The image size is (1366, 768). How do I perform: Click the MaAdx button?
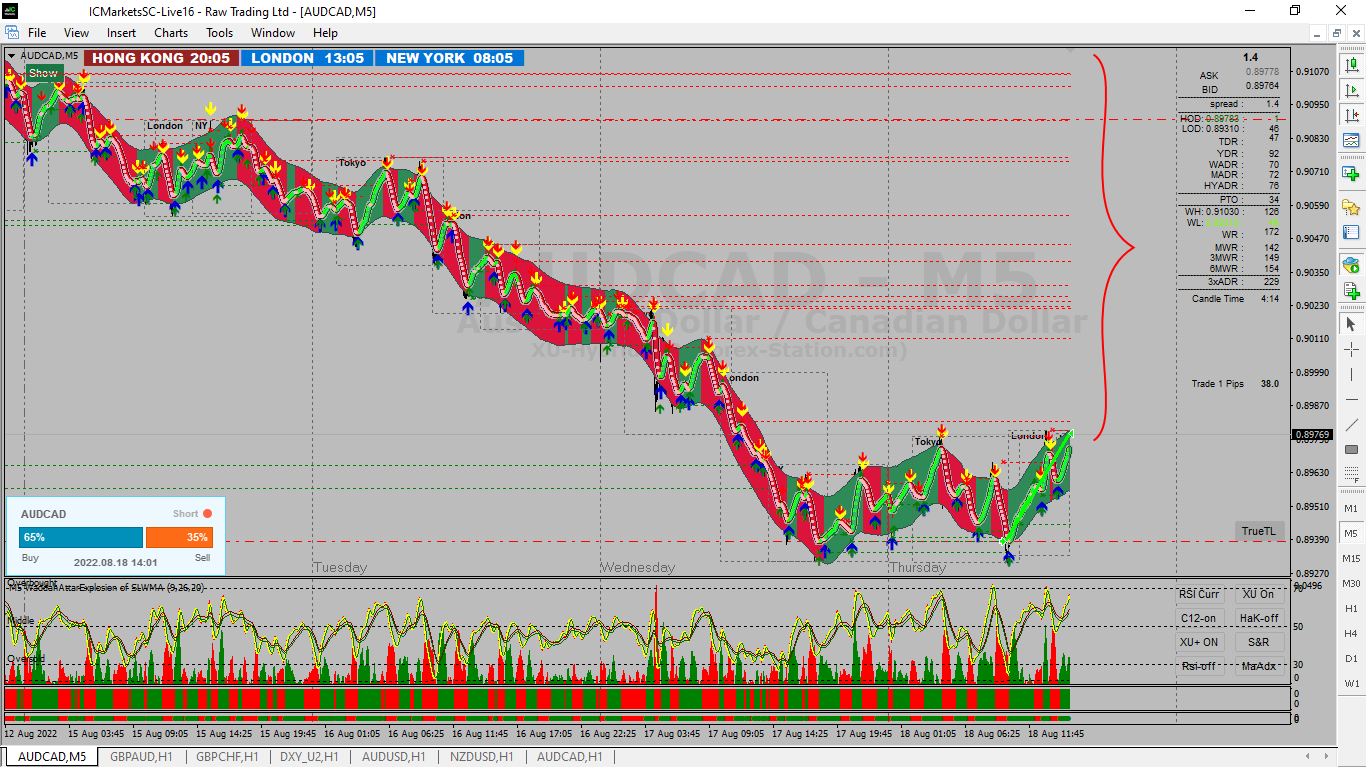pyautogui.click(x=1259, y=666)
